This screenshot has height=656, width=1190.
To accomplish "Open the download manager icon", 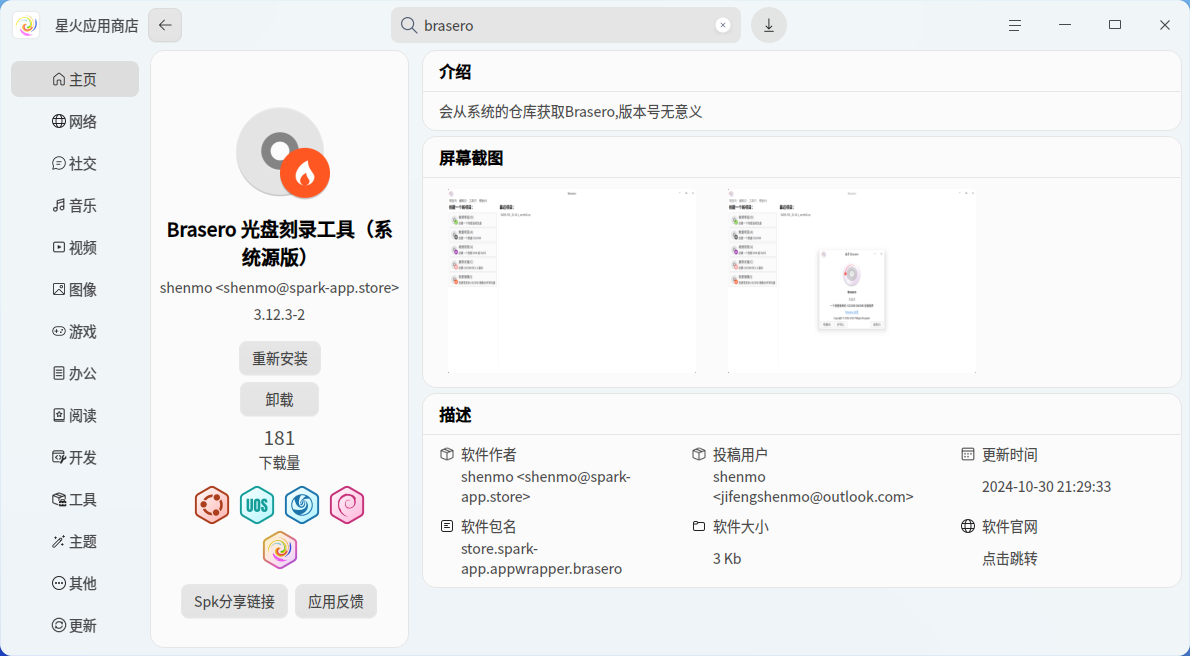I will (x=769, y=25).
